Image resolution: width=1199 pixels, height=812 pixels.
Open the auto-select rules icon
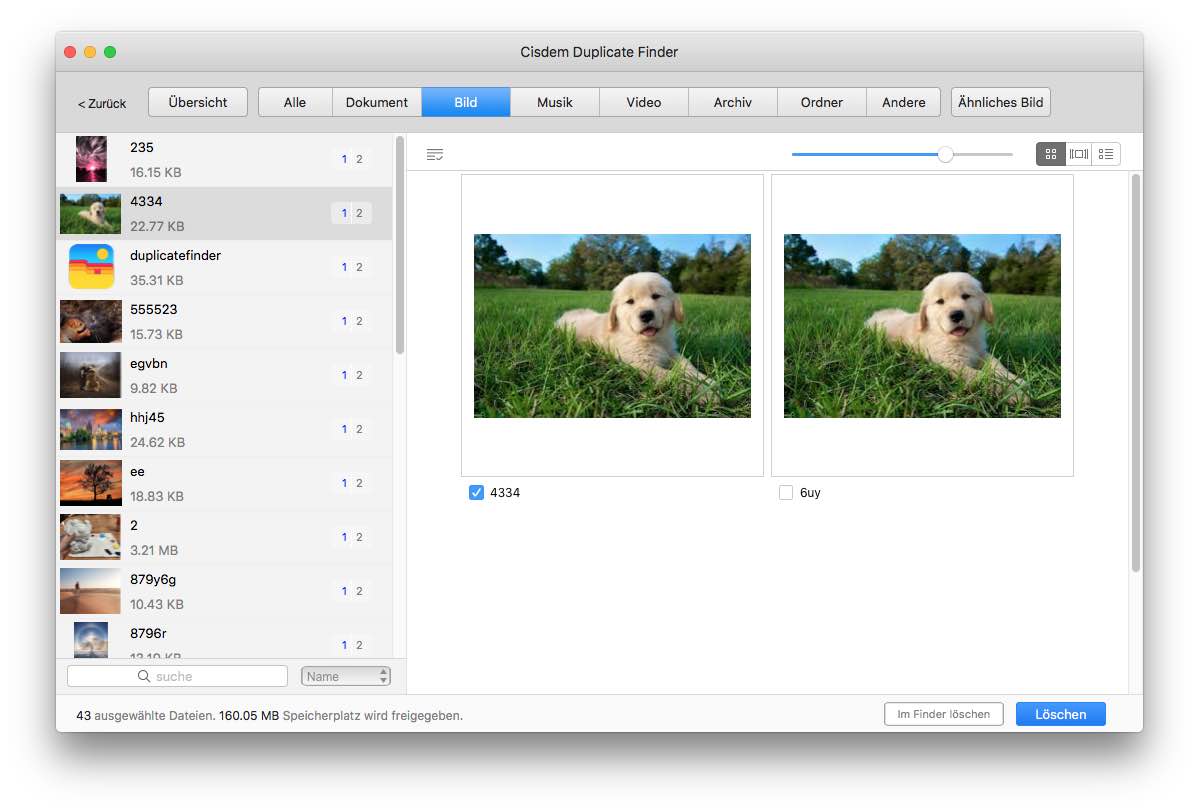(x=434, y=154)
